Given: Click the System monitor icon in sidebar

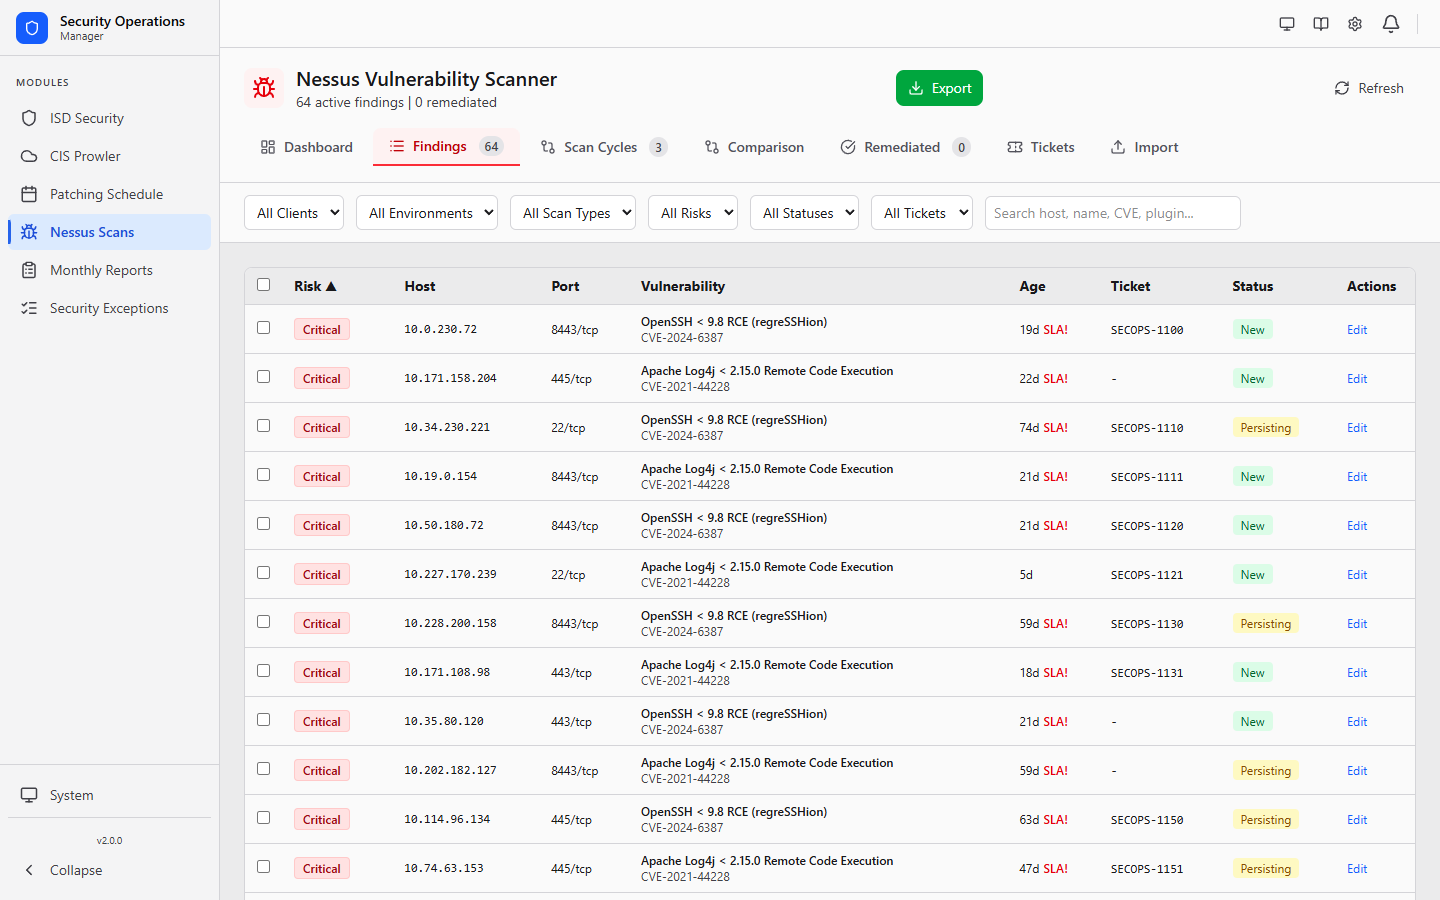Looking at the screenshot, I should pyautogui.click(x=29, y=795).
